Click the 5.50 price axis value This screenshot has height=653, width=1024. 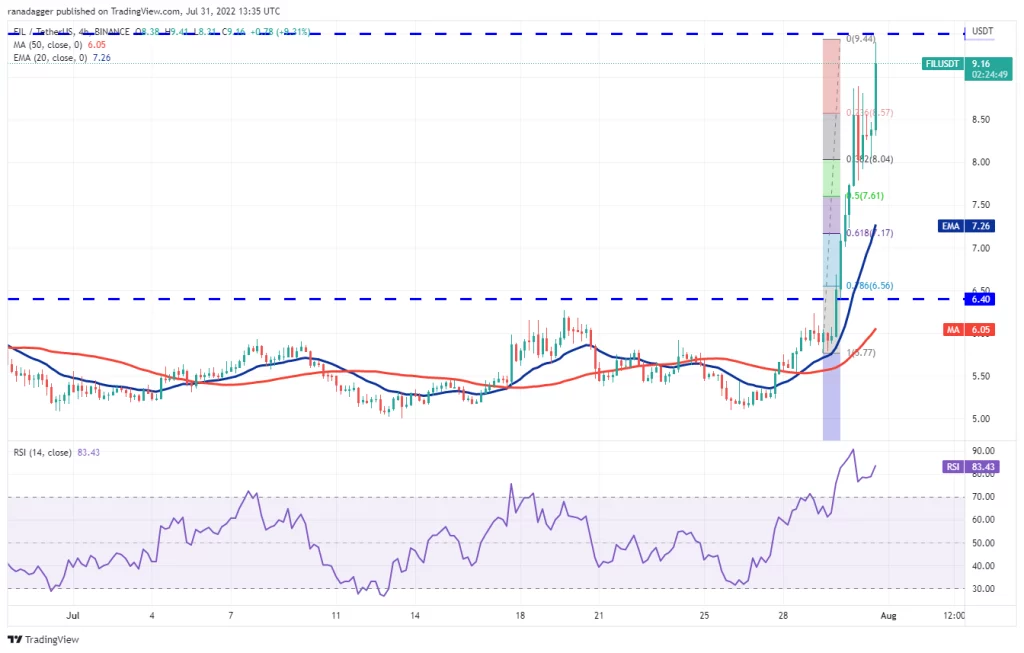tap(980, 376)
